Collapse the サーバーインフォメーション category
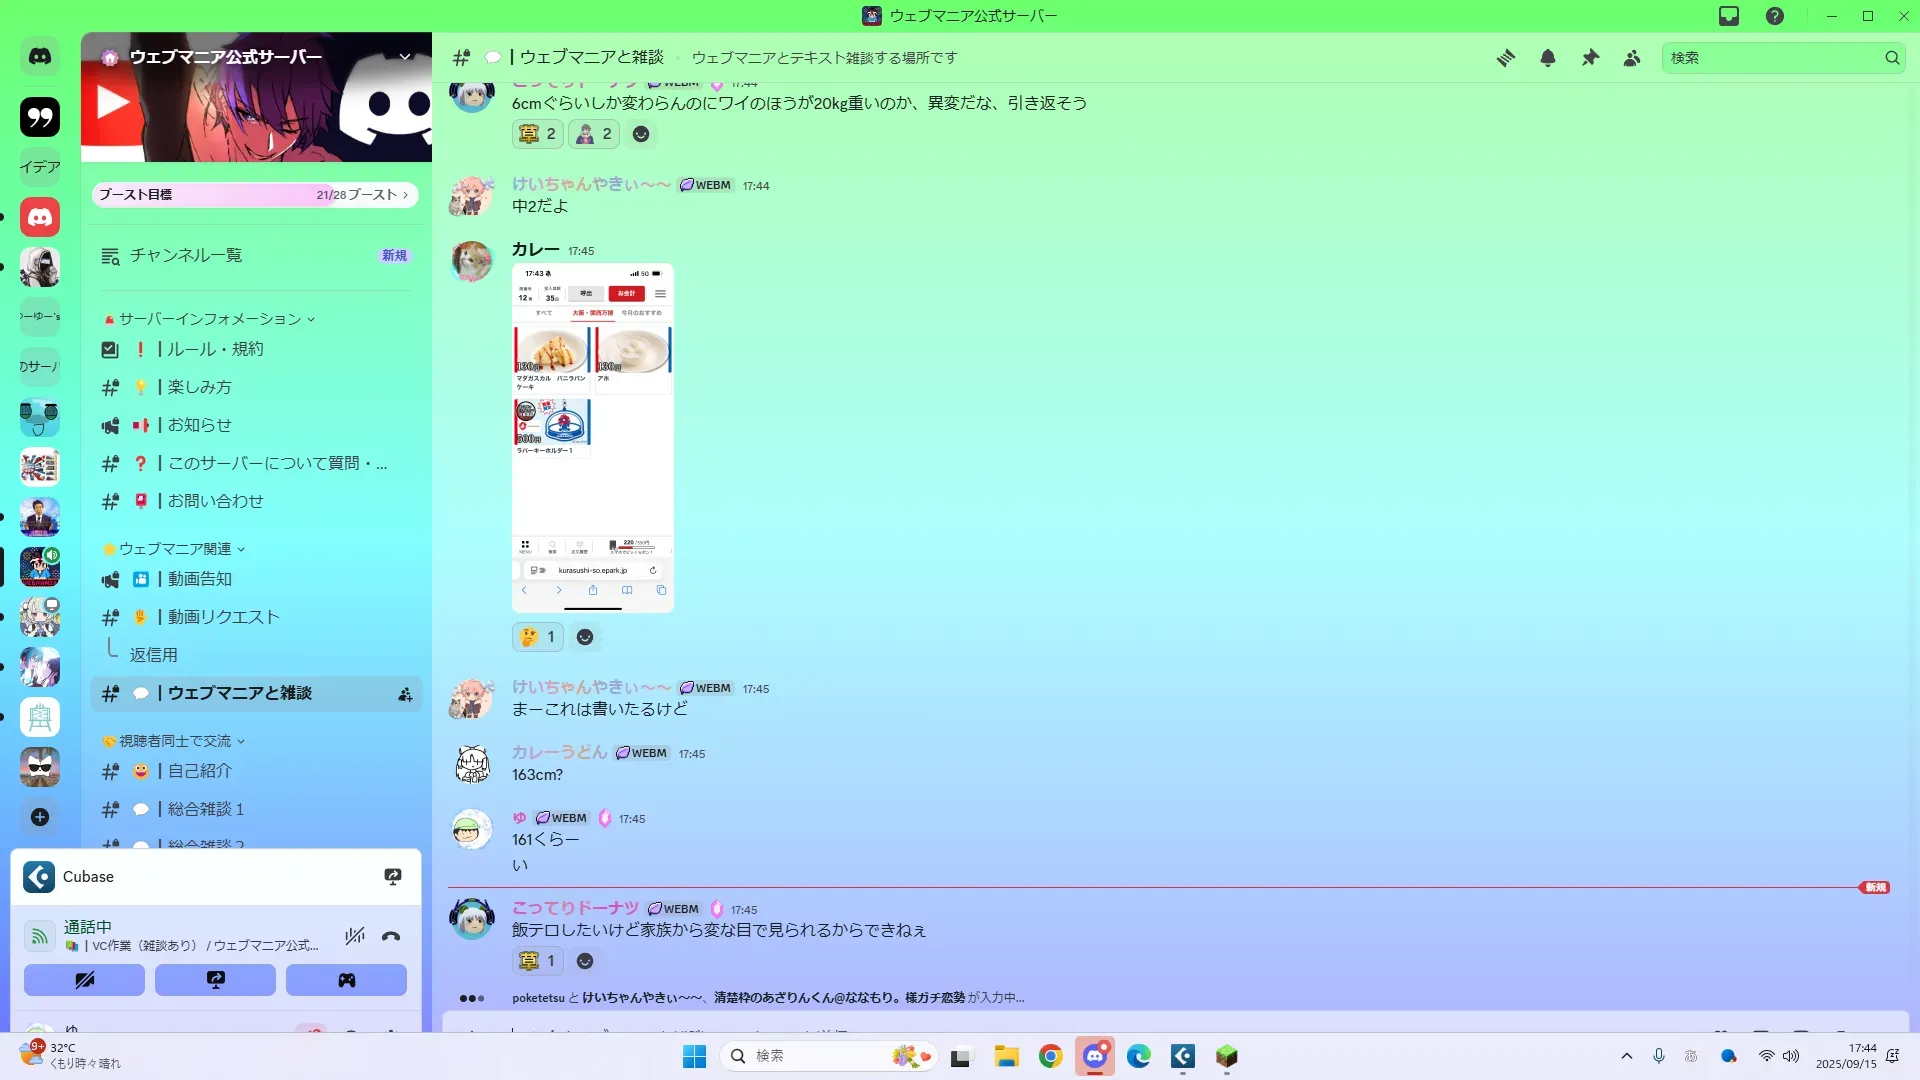This screenshot has height=1080, width=1920. pyautogui.click(x=210, y=319)
